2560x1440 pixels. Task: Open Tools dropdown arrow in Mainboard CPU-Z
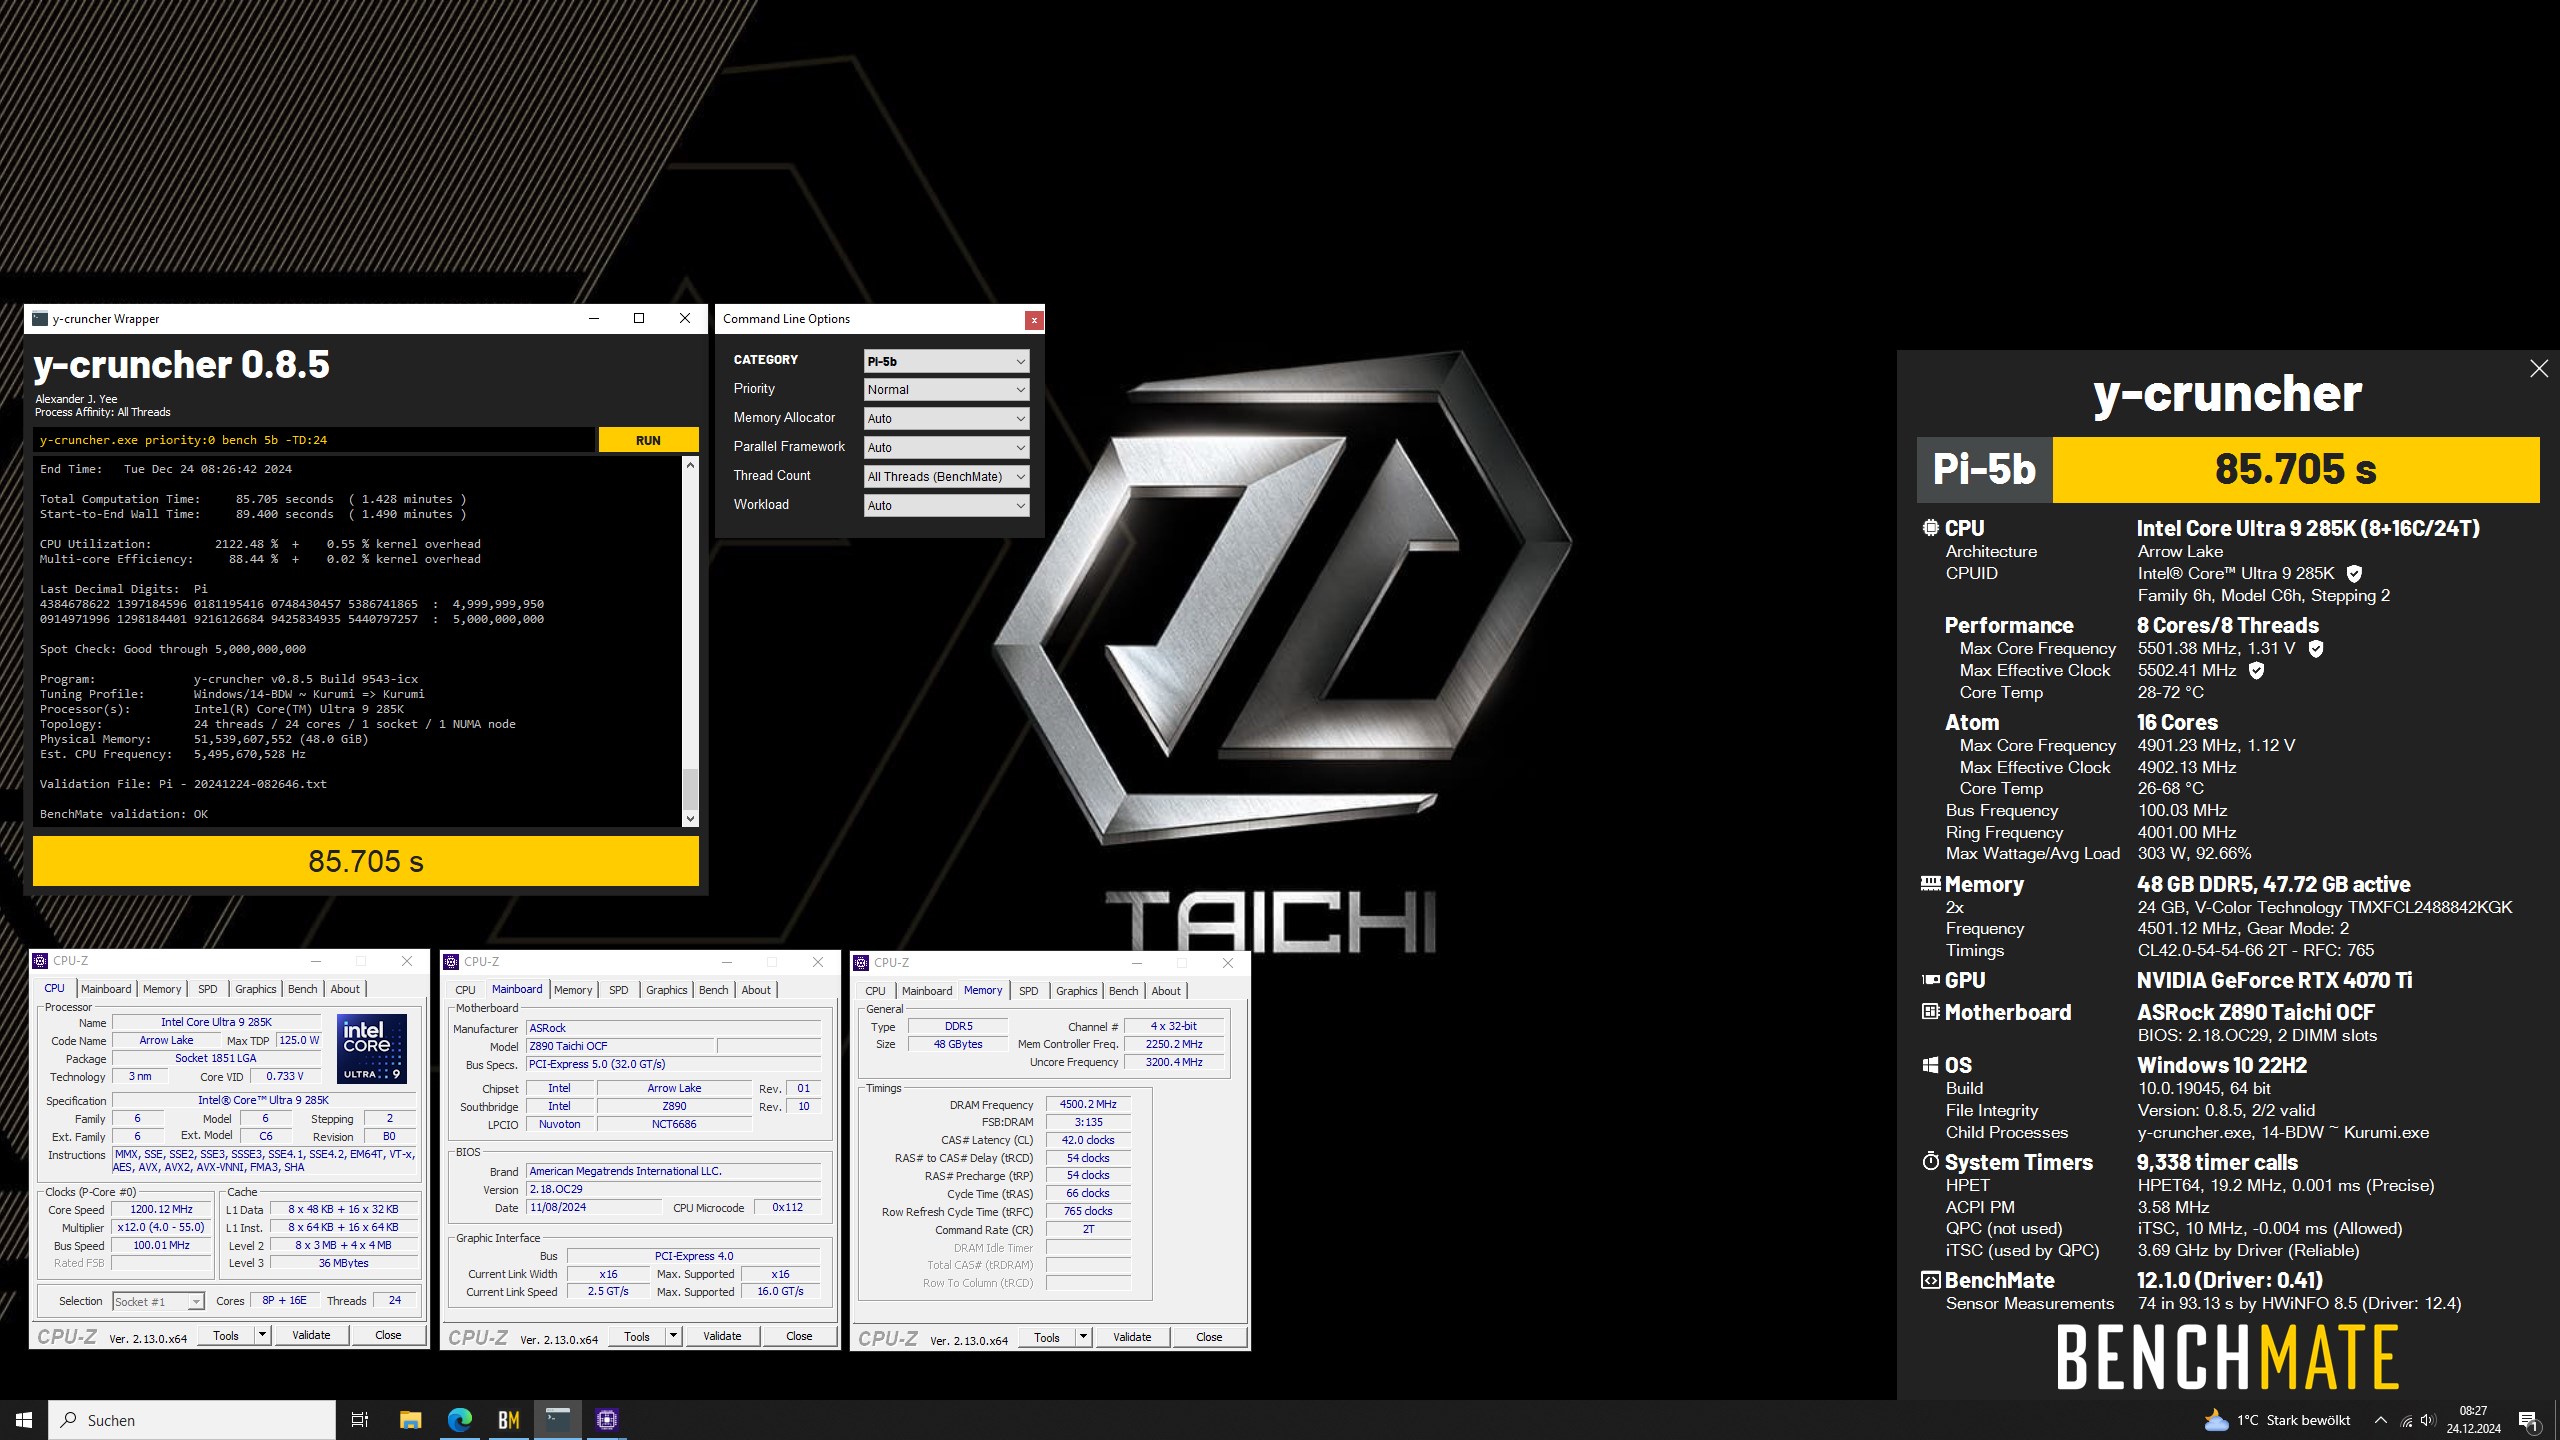(673, 1336)
